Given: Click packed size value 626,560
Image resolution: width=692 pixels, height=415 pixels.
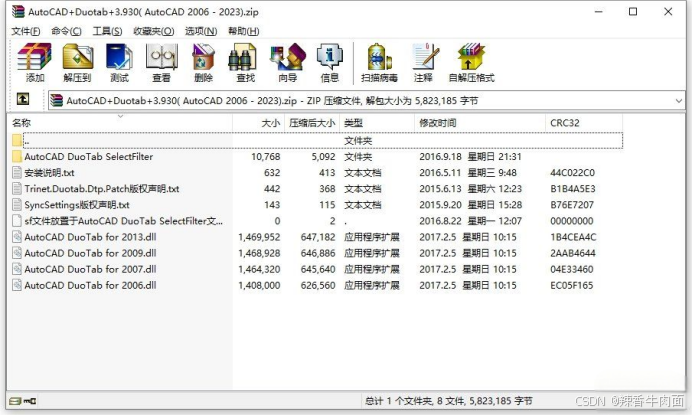Looking at the screenshot, I should (x=318, y=285).
